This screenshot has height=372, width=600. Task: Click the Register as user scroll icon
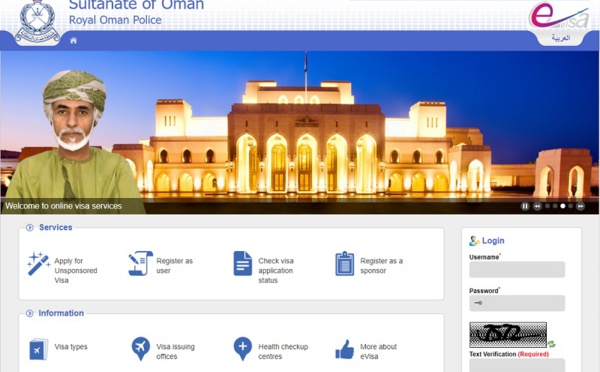(x=140, y=263)
